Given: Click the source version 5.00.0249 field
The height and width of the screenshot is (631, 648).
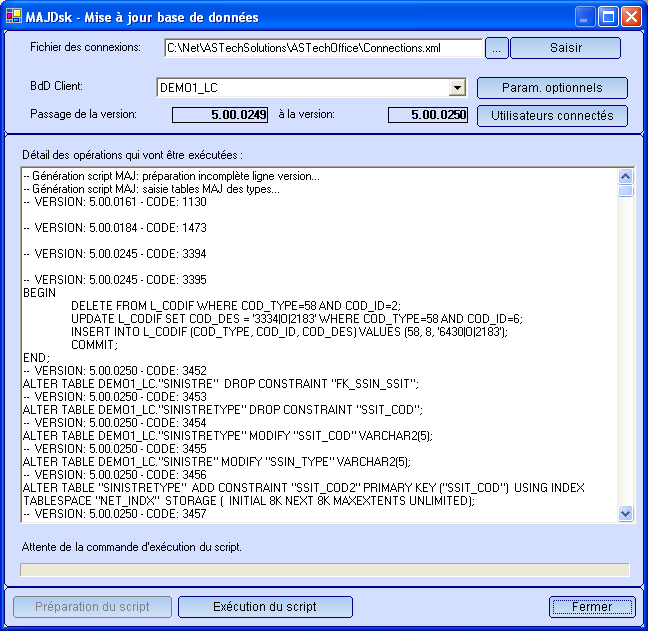Looking at the screenshot, I should point(220,115).
